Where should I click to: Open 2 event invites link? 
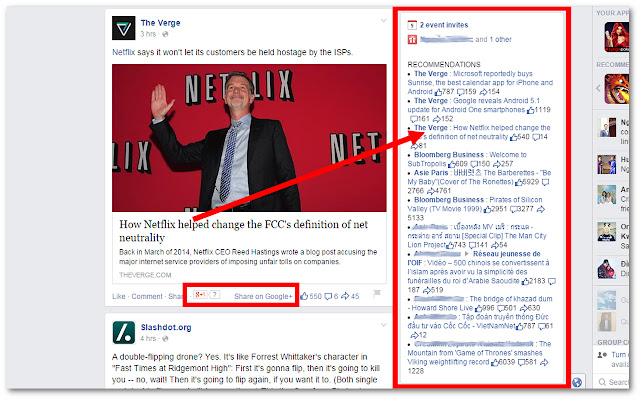pyautogui.click(x=444, y=25)
